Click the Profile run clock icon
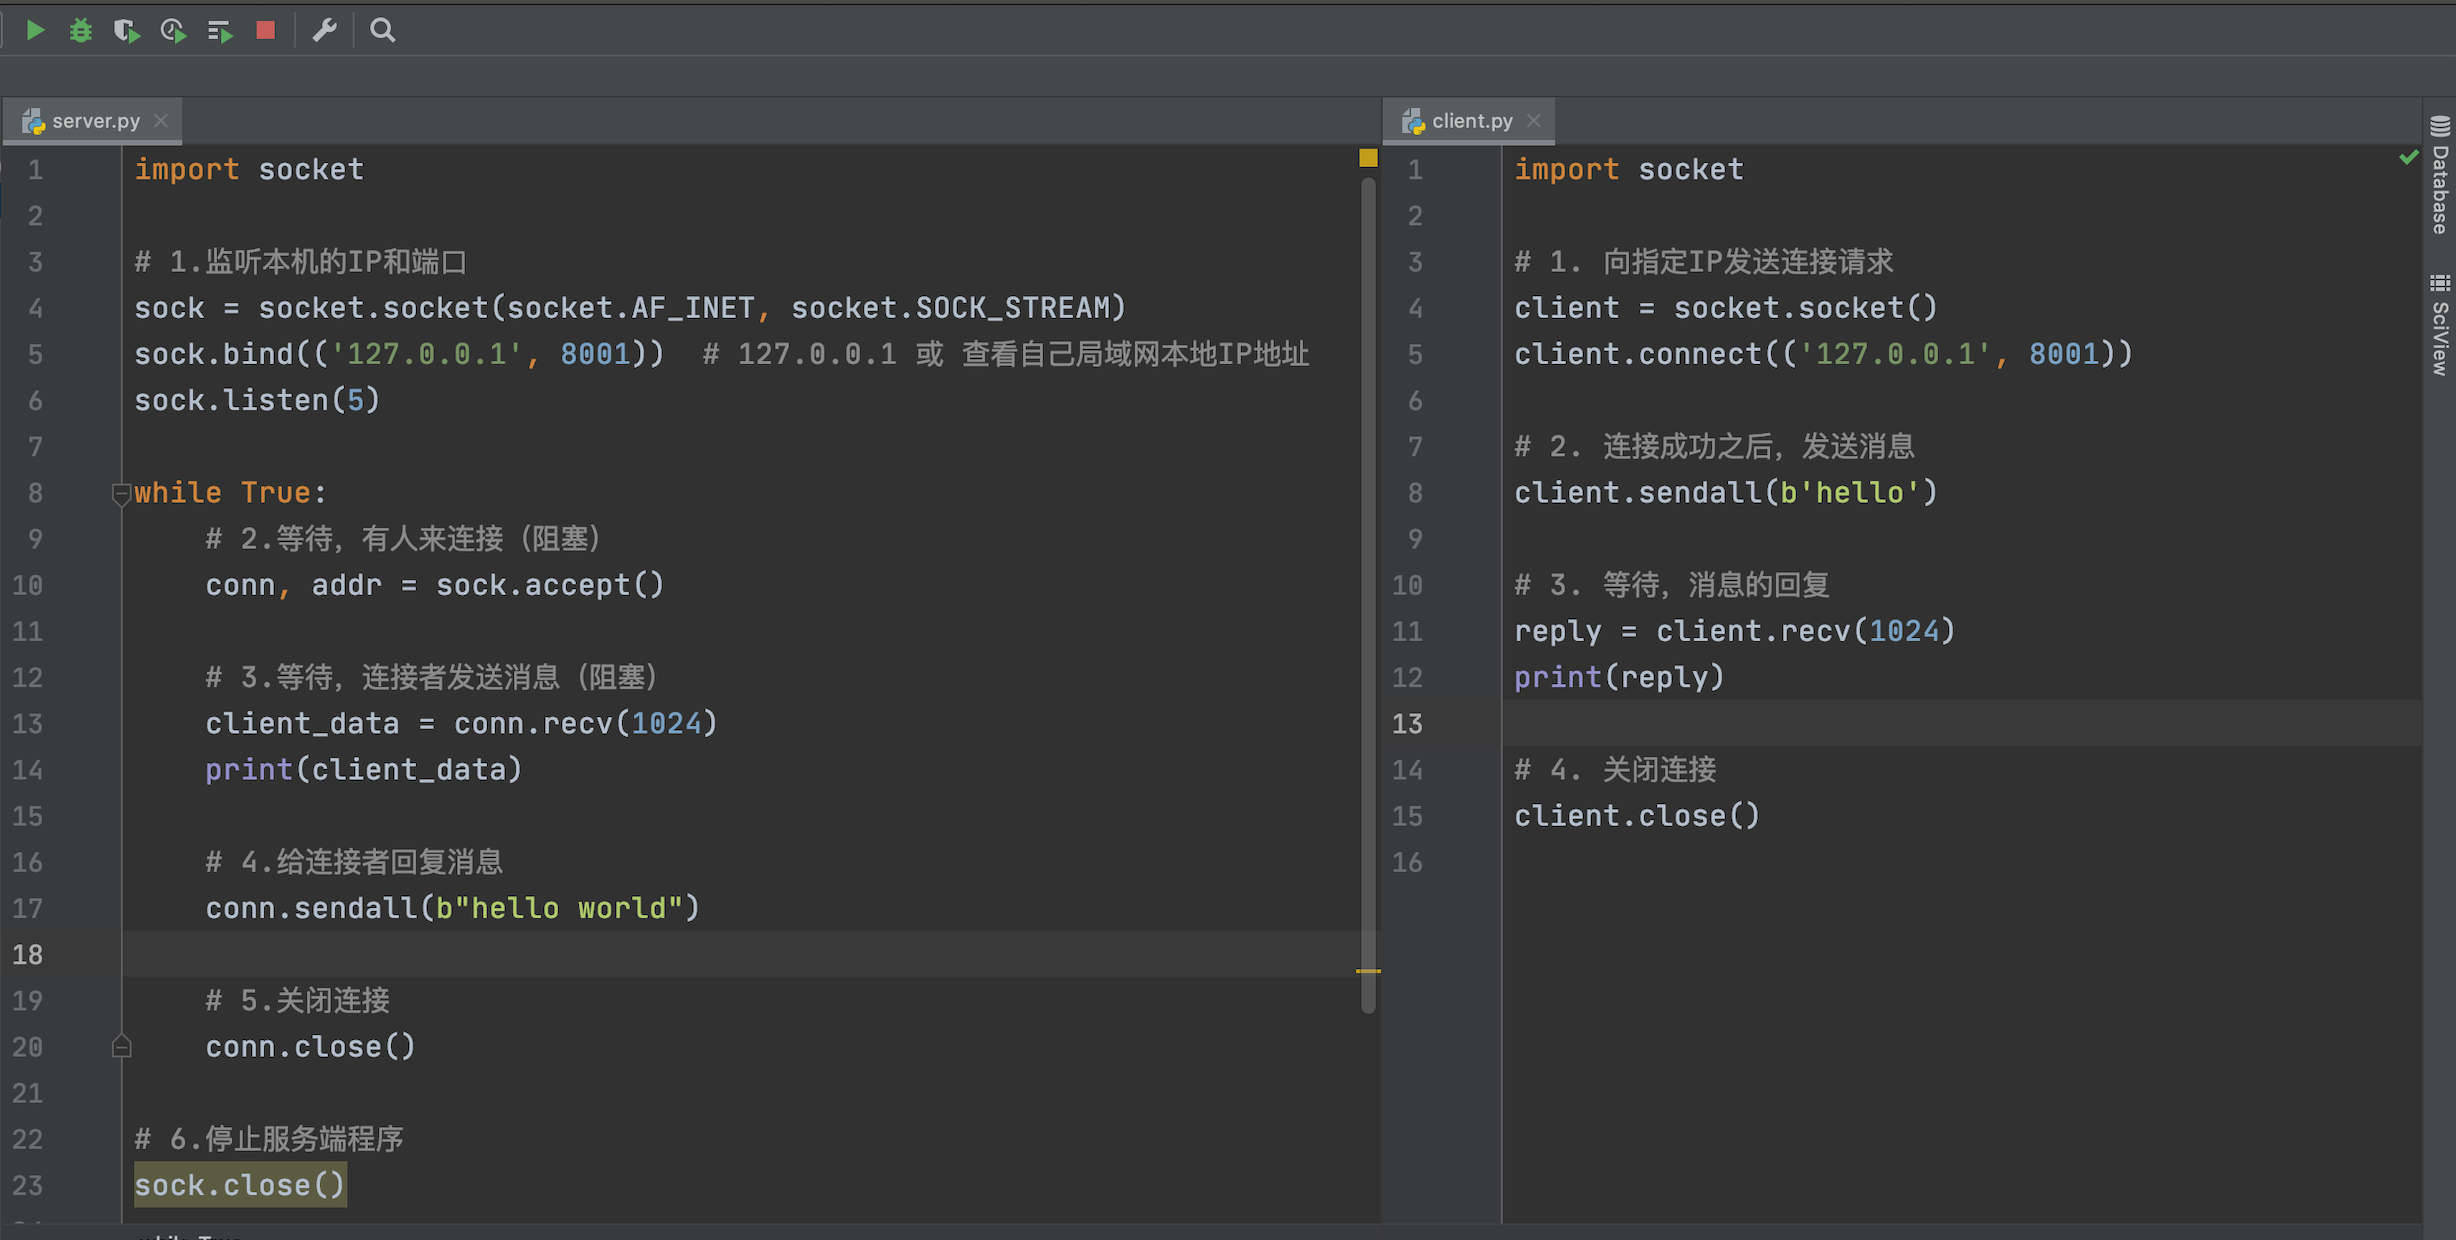2456x1240 pixels. [x=173, y=30]
